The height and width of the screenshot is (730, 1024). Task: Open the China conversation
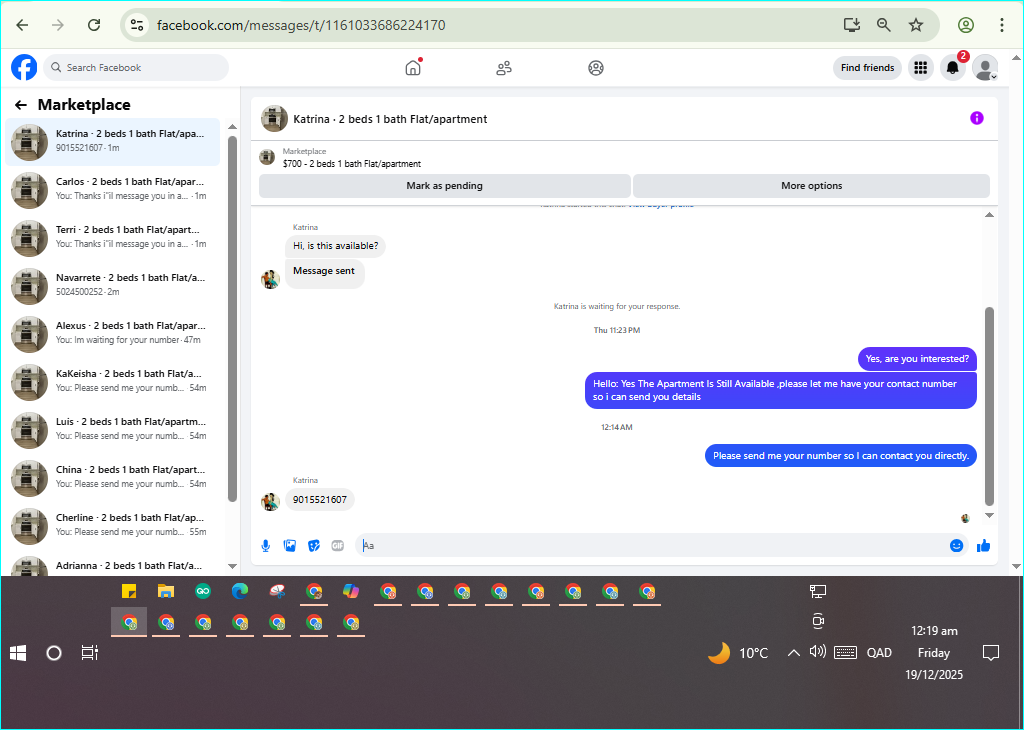tap(112, 477)
